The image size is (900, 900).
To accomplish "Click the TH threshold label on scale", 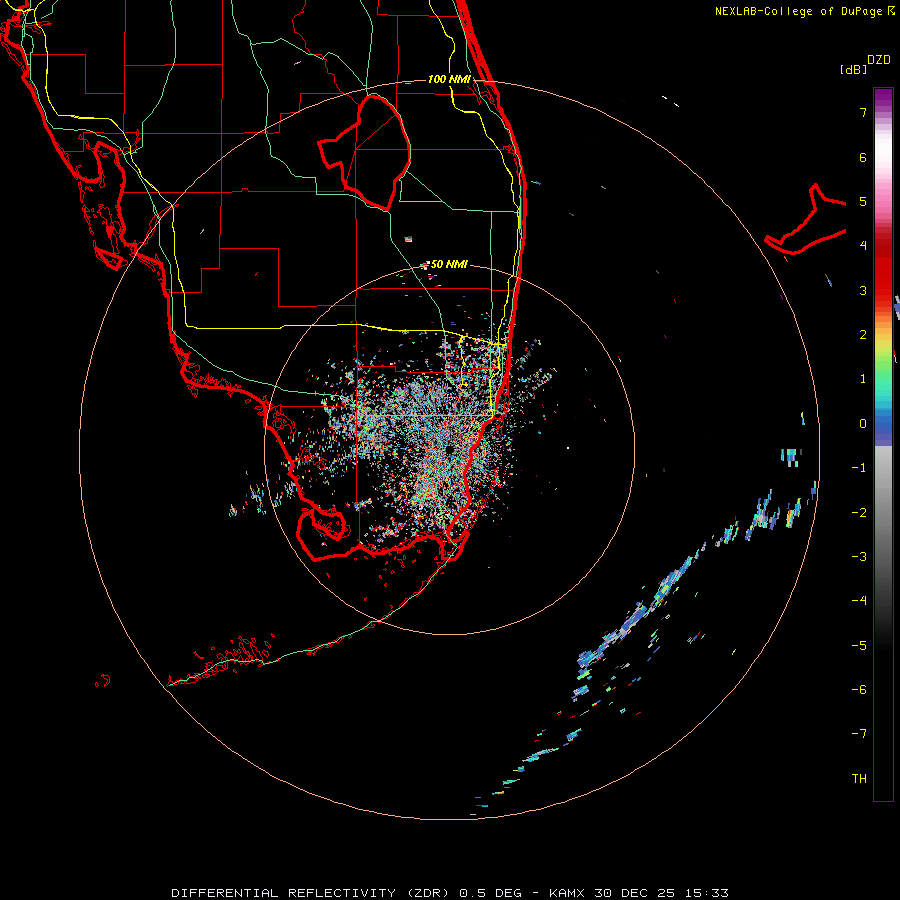I will pyautogui.click(x=859, y=779).
